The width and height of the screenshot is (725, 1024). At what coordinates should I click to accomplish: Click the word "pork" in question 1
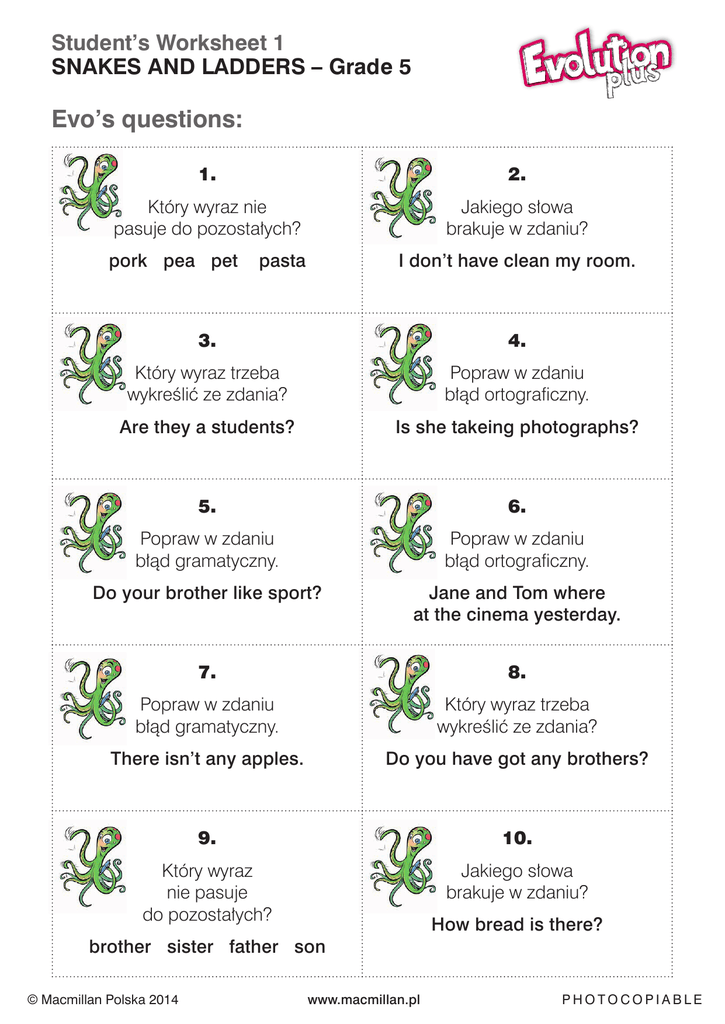(x=128, y=262)
